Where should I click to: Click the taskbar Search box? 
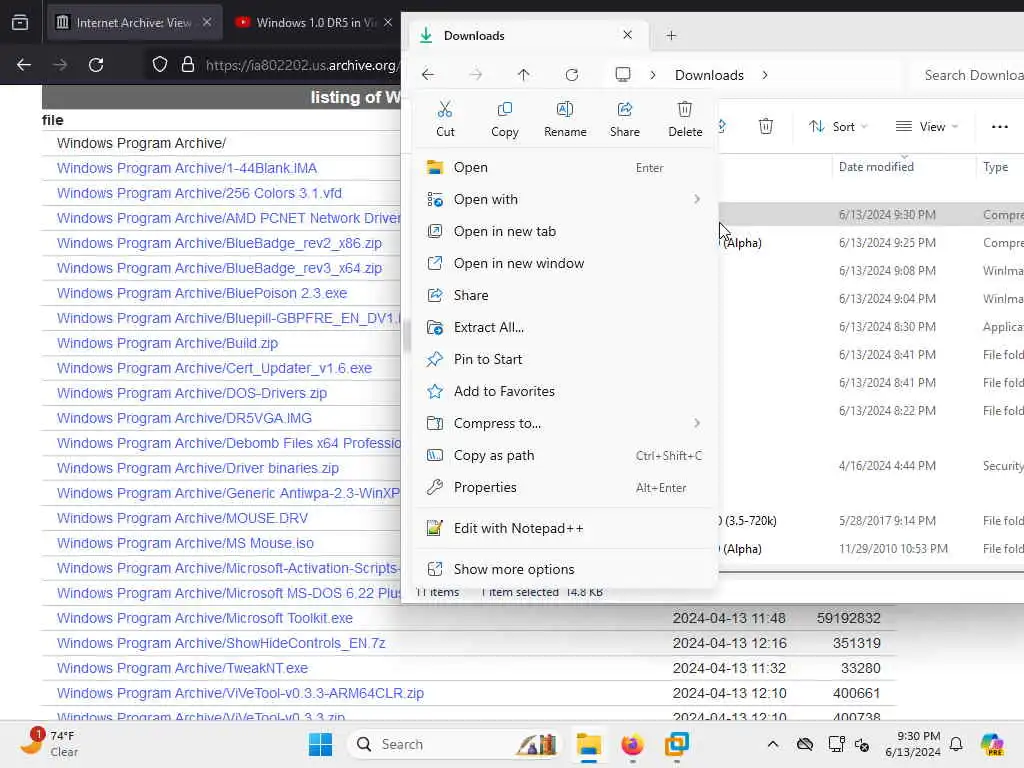coord(455,744)
